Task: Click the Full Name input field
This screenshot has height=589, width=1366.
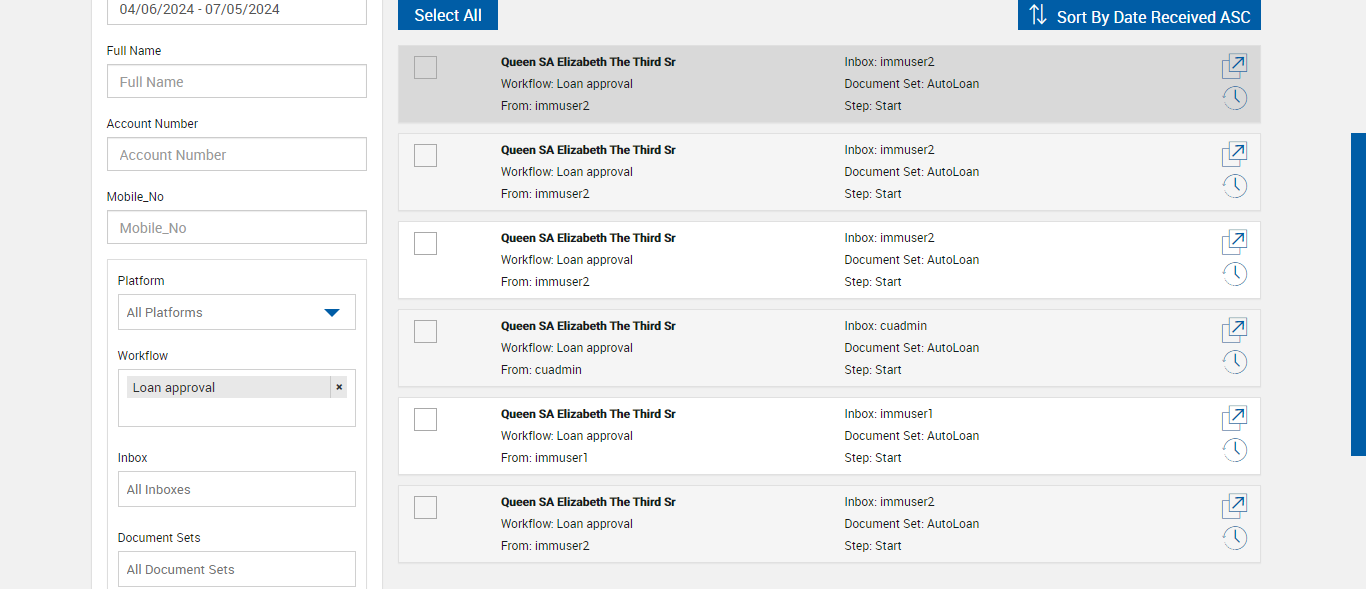Action: coord(237,82)
